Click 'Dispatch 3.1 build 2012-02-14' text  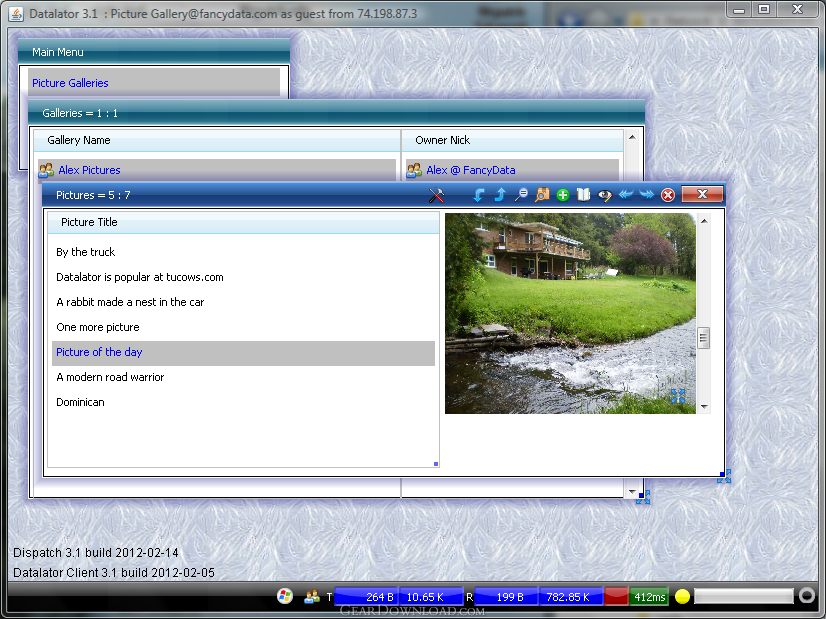tap(95, 553)
